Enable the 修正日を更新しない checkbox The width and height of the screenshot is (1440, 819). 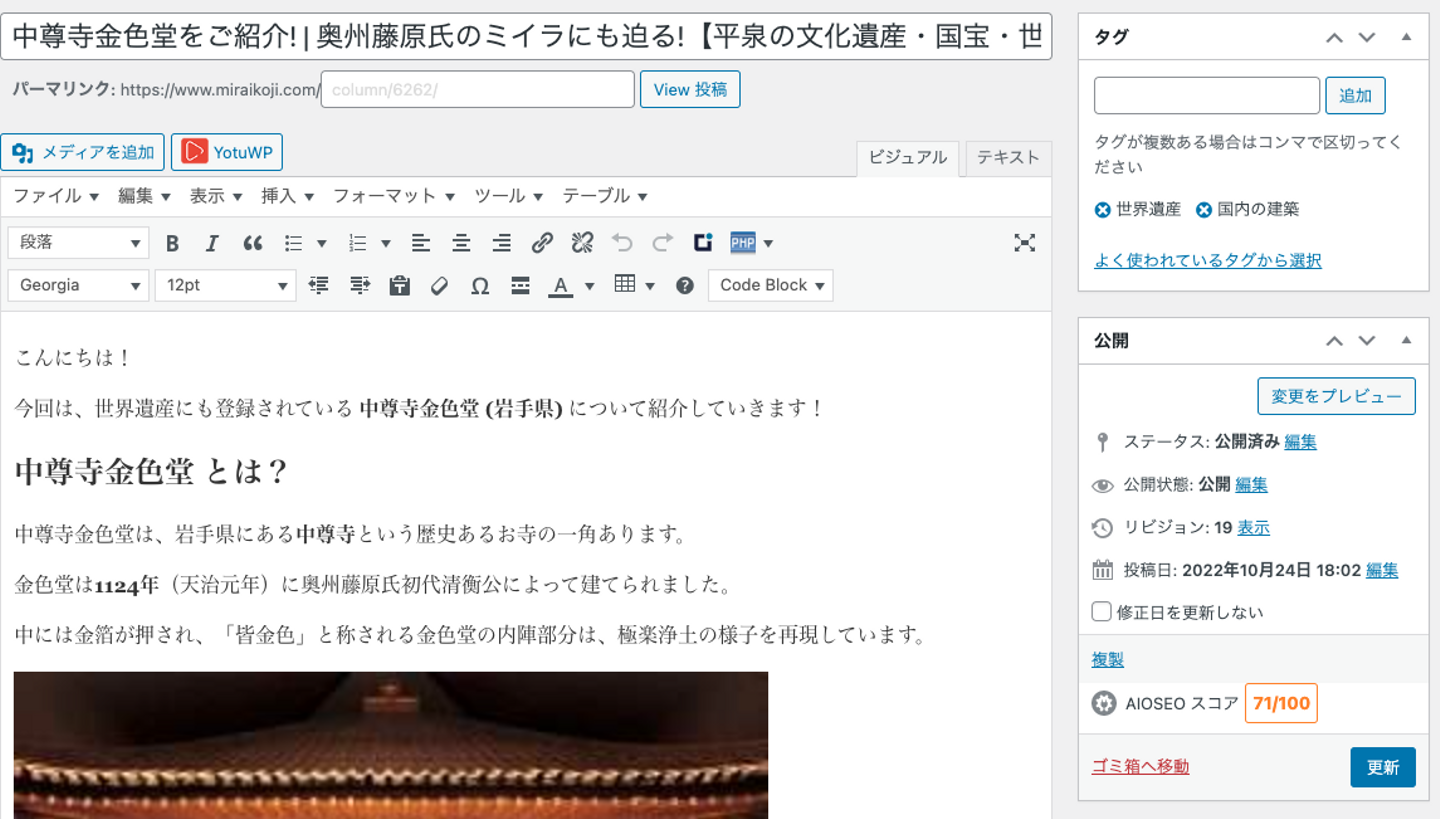coord(1102,612)
